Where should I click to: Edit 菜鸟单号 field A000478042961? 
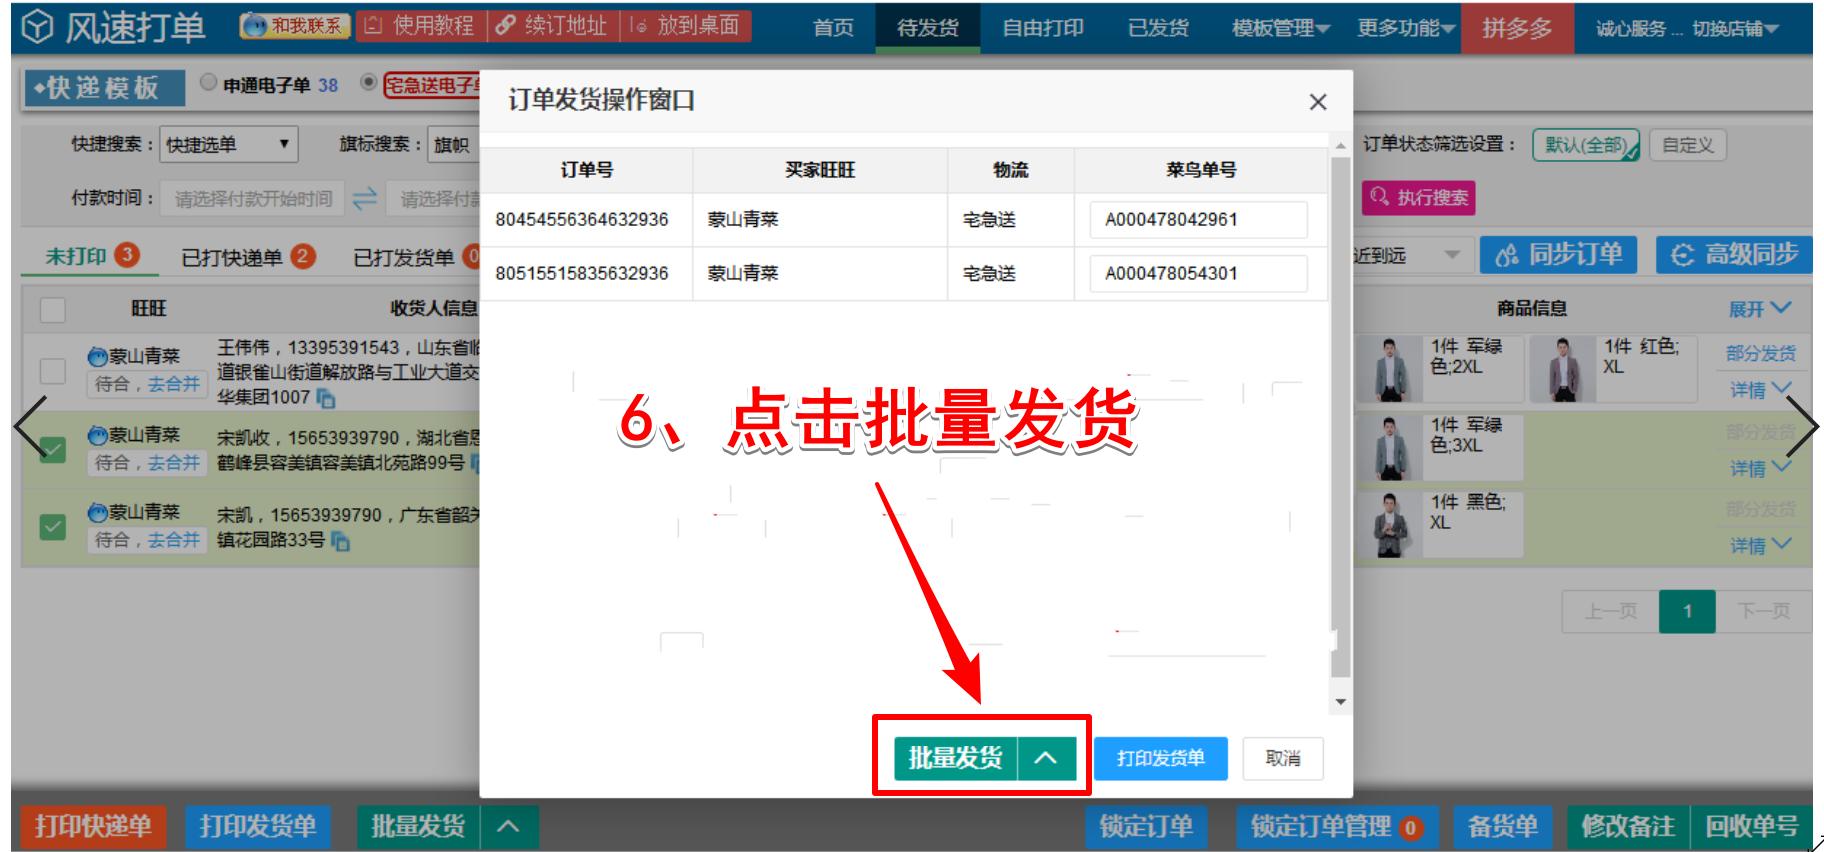pos(1198,220)
